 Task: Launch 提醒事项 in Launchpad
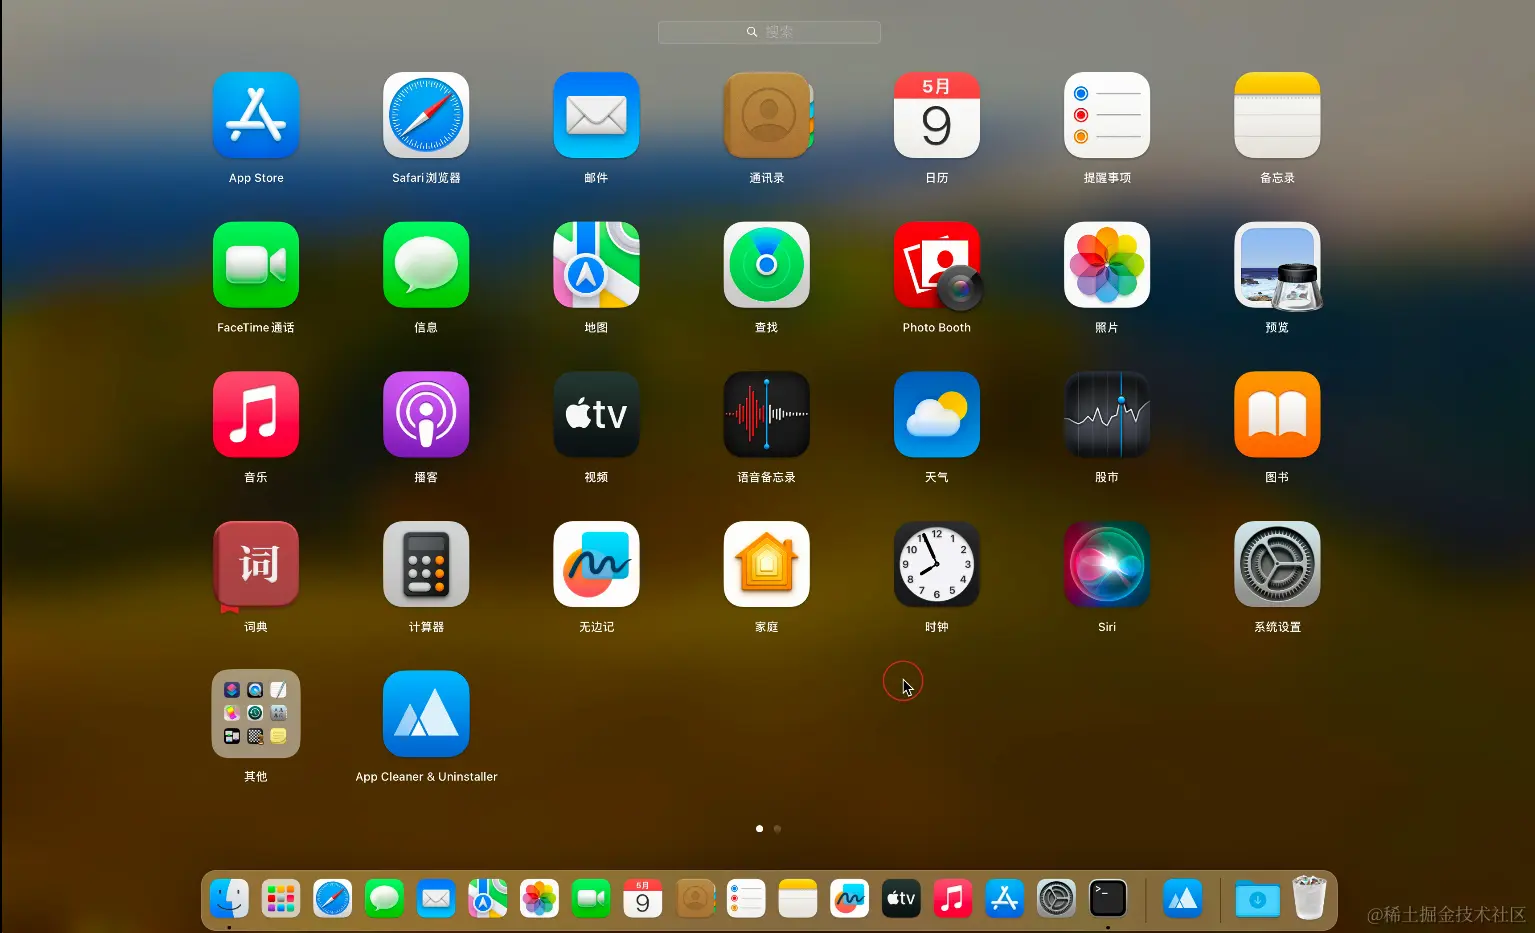pos(1107,115)
